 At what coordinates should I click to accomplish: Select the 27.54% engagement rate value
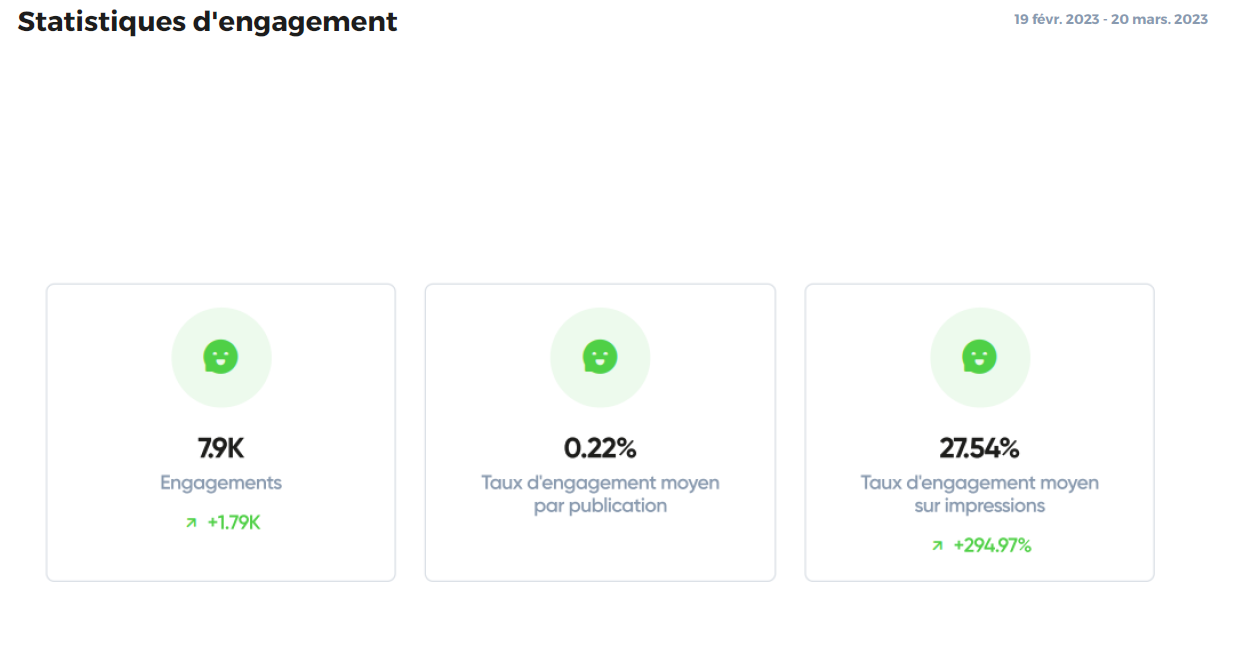[x=979, y=449]
